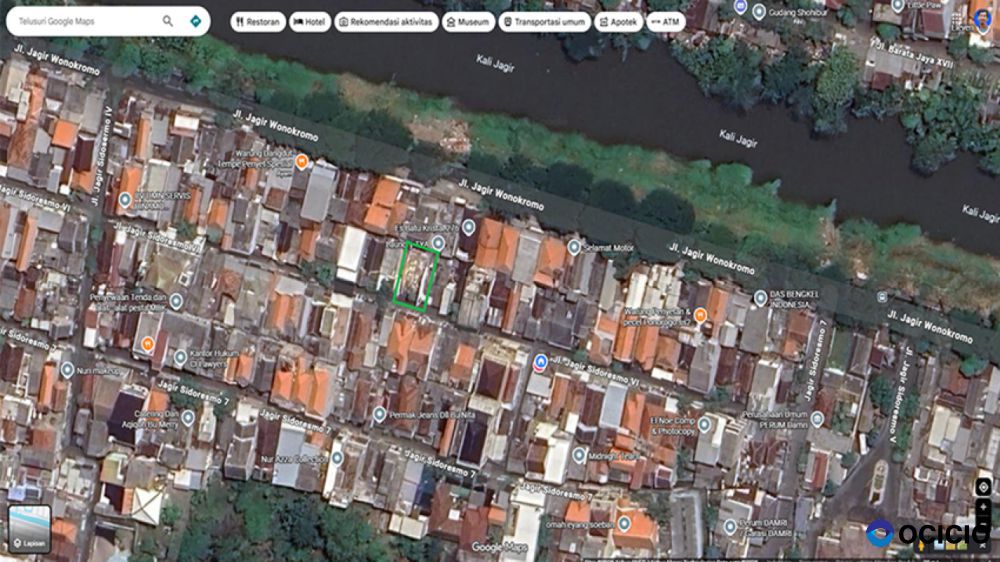Open the Kantor Hukum CB Lawyers pin
Screen dimensions: 1000x562
pos(181,357)
